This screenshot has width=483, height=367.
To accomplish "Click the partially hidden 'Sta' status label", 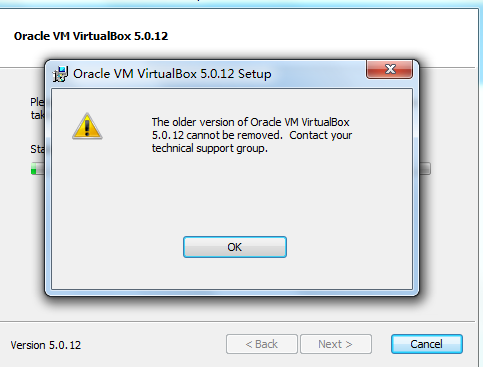I will coord(37,149).
